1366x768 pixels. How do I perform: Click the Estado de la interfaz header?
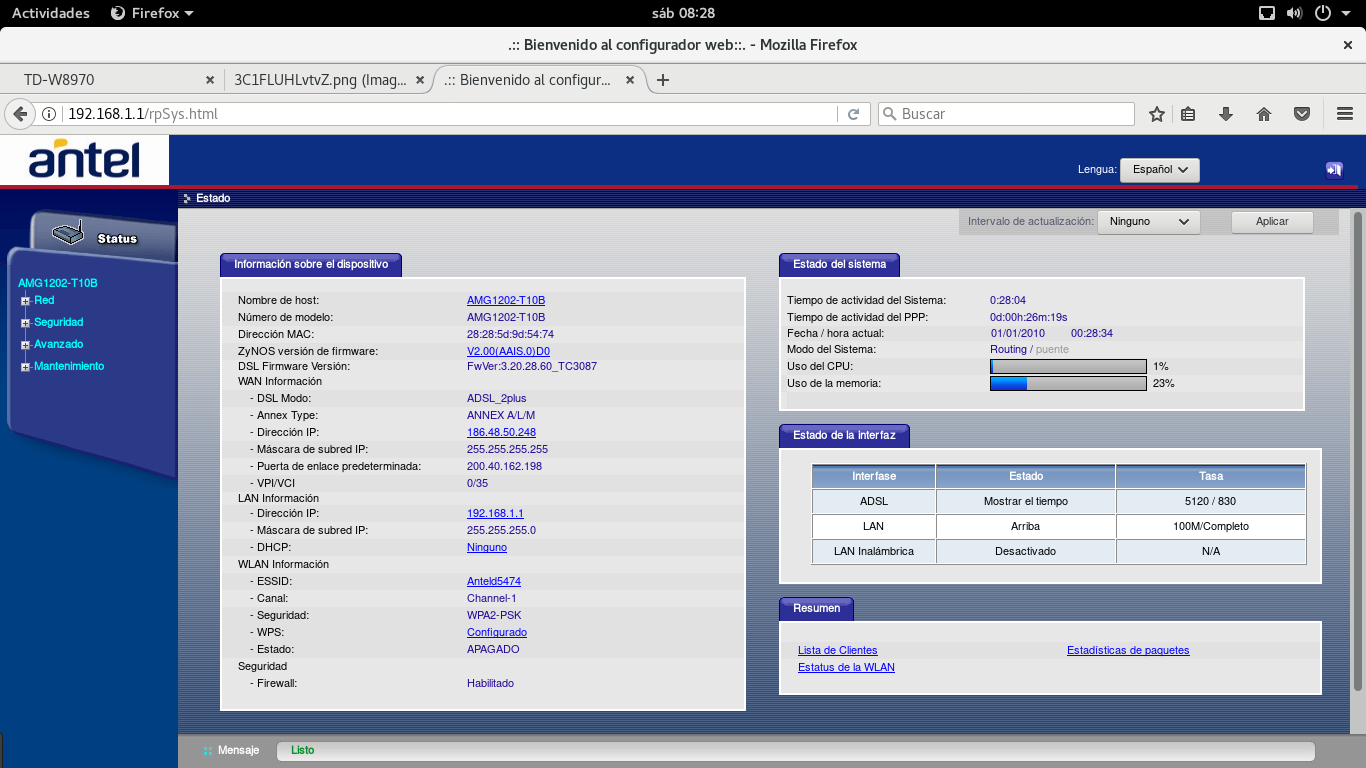[844, 435]
